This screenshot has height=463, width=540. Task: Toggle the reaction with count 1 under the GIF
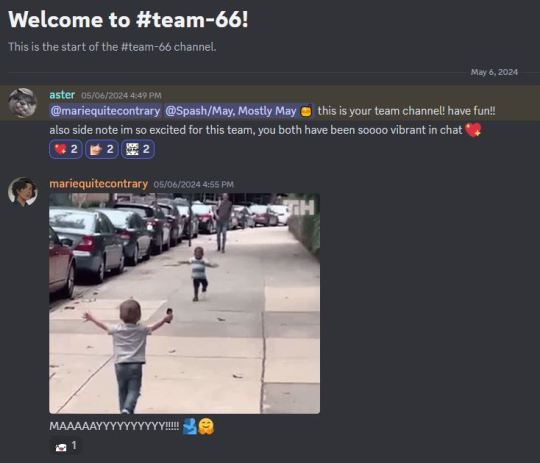point(65,446)
